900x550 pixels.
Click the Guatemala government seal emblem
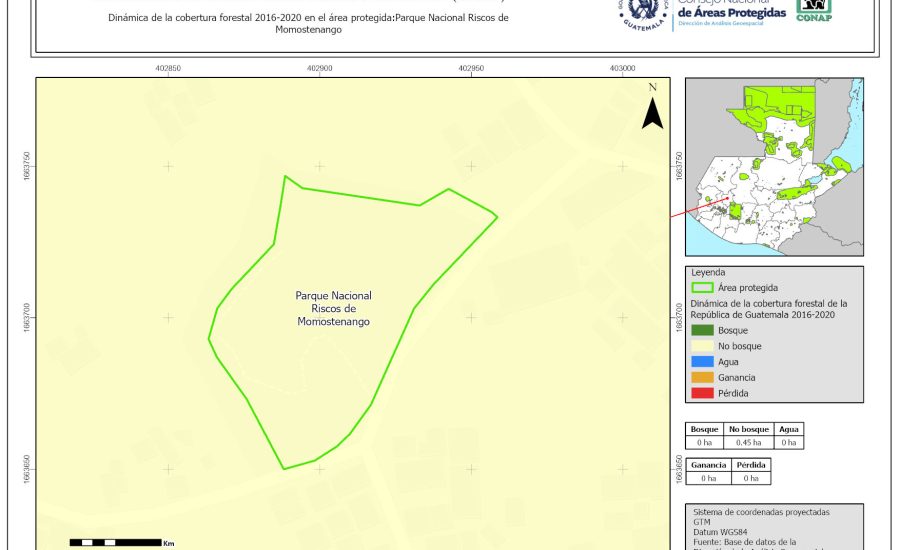click(643, 14)
